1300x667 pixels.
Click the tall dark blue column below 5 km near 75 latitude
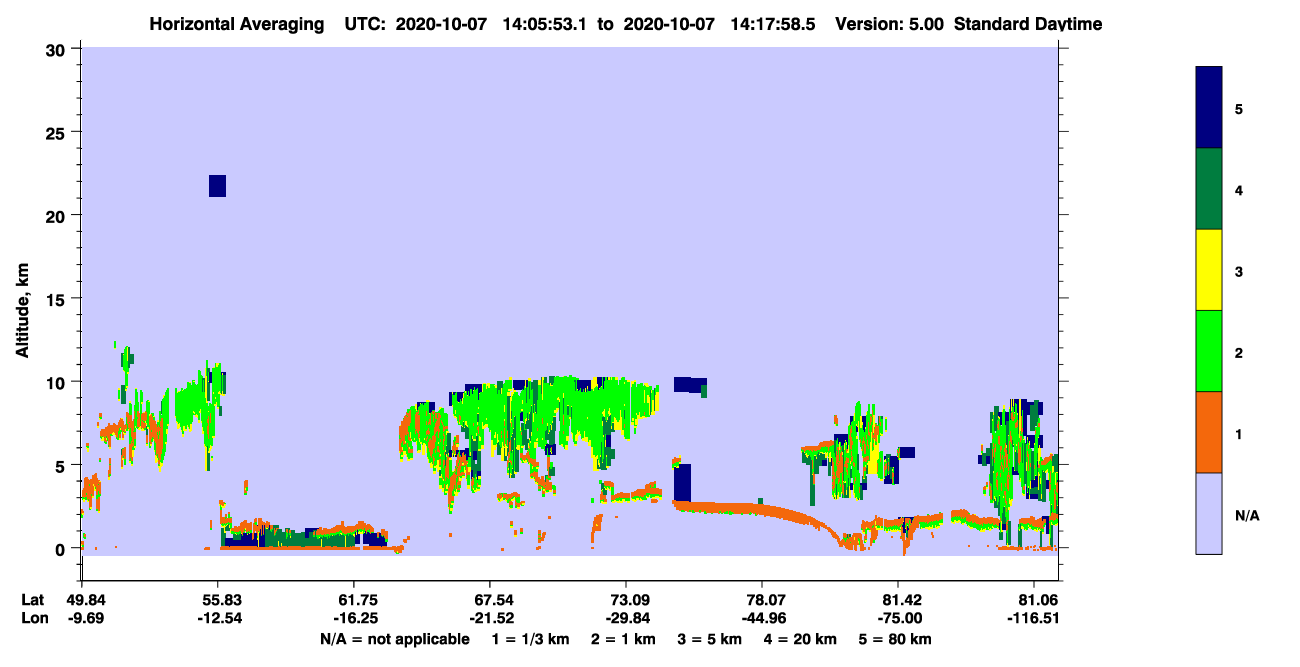(x=682, y=482)
